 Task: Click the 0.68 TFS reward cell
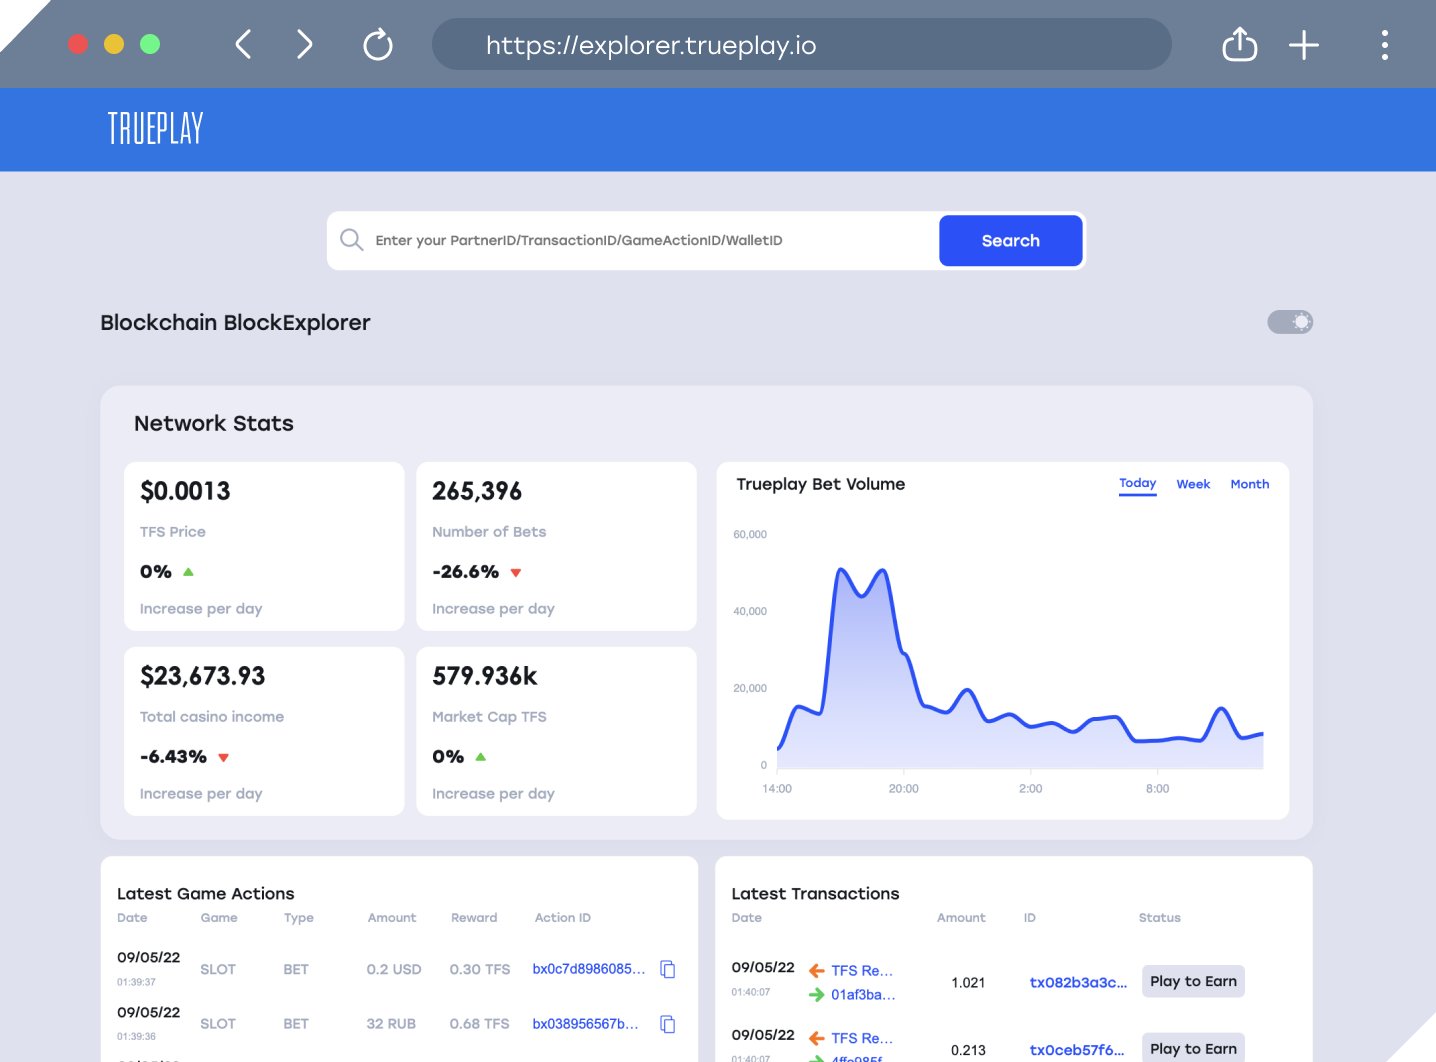pos(480,1024)
